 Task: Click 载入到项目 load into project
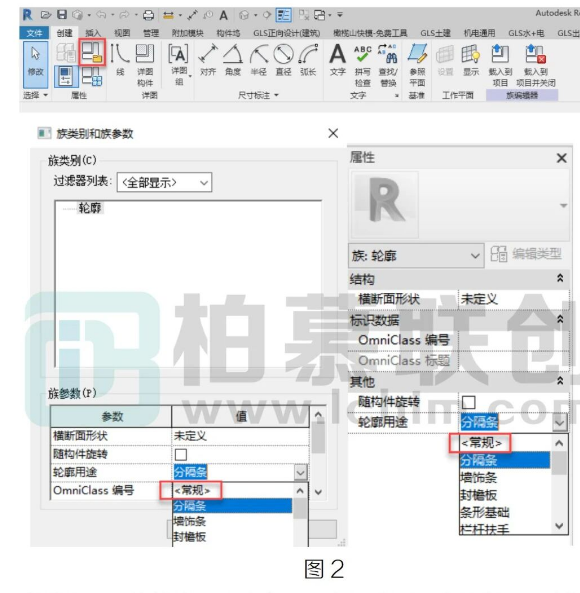point(500,65)
